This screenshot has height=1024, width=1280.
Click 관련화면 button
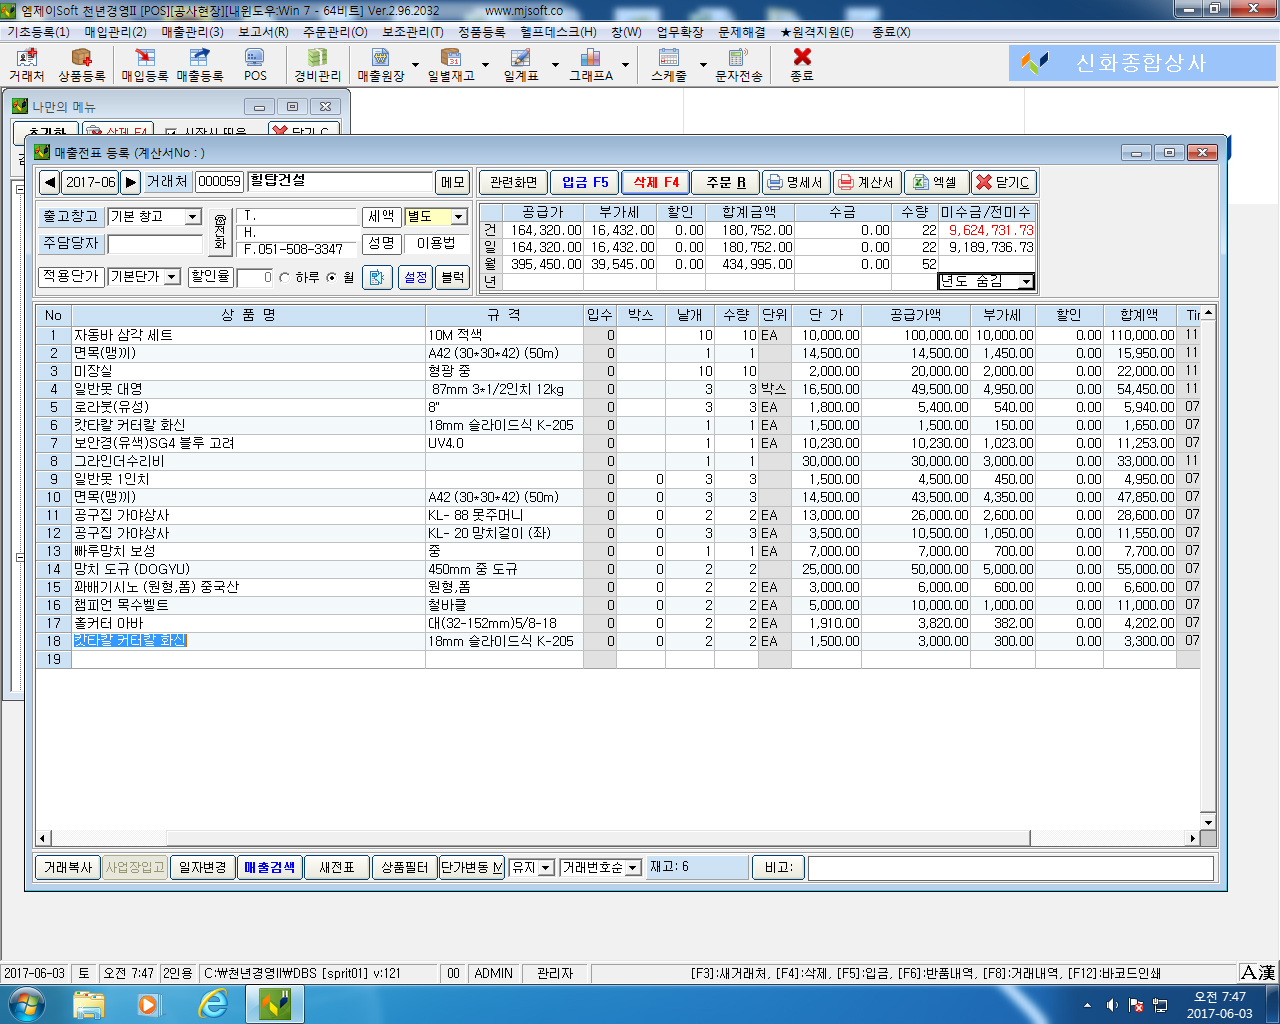514,182
